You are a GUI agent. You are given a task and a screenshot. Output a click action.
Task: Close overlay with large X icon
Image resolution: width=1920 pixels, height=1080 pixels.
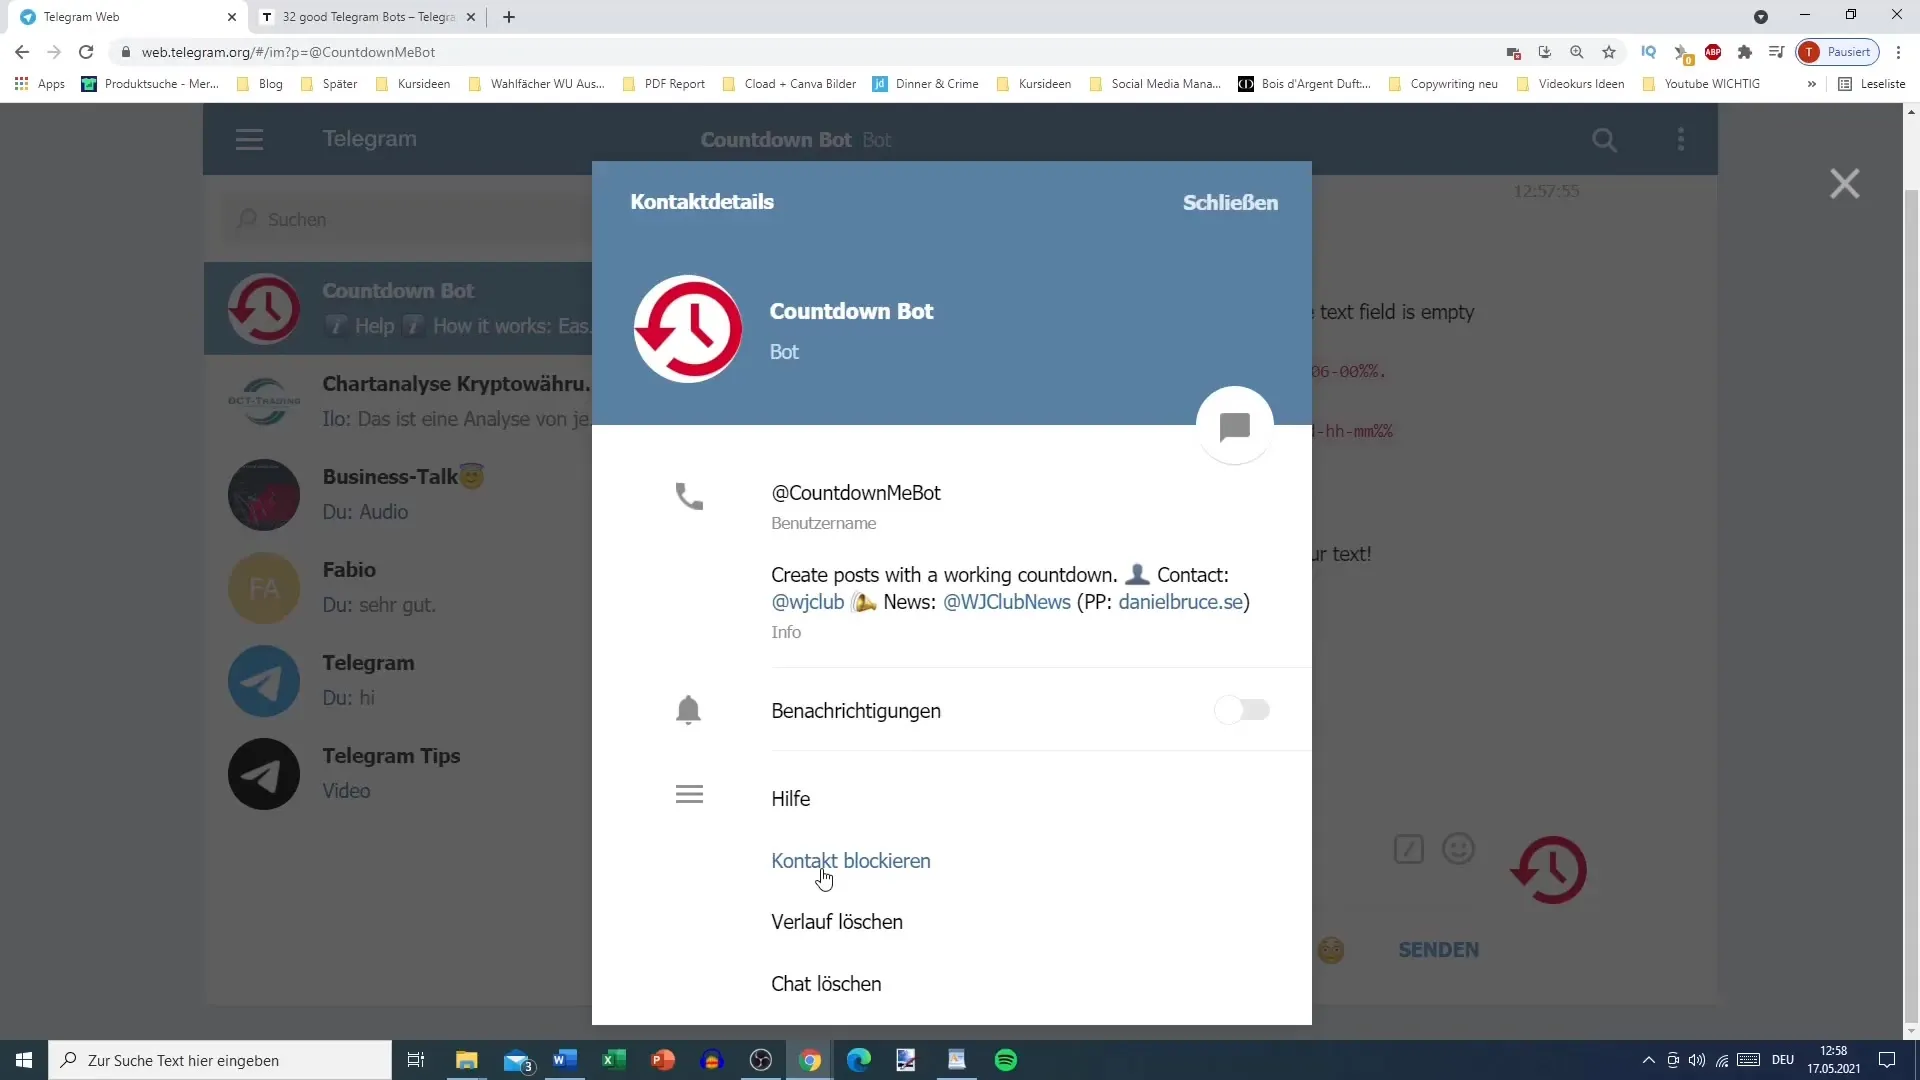1844,184
